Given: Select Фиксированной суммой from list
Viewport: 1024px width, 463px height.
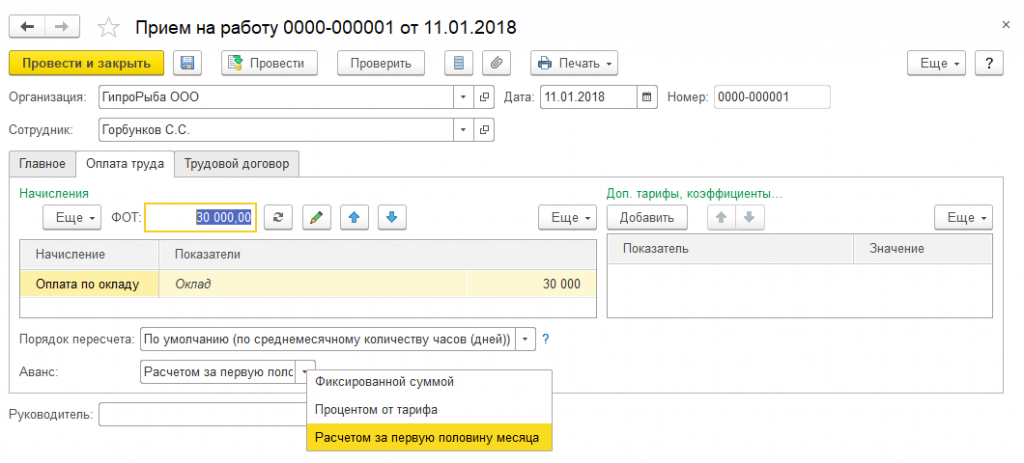Looking at the screenshot, I should (x=384, y=382).
